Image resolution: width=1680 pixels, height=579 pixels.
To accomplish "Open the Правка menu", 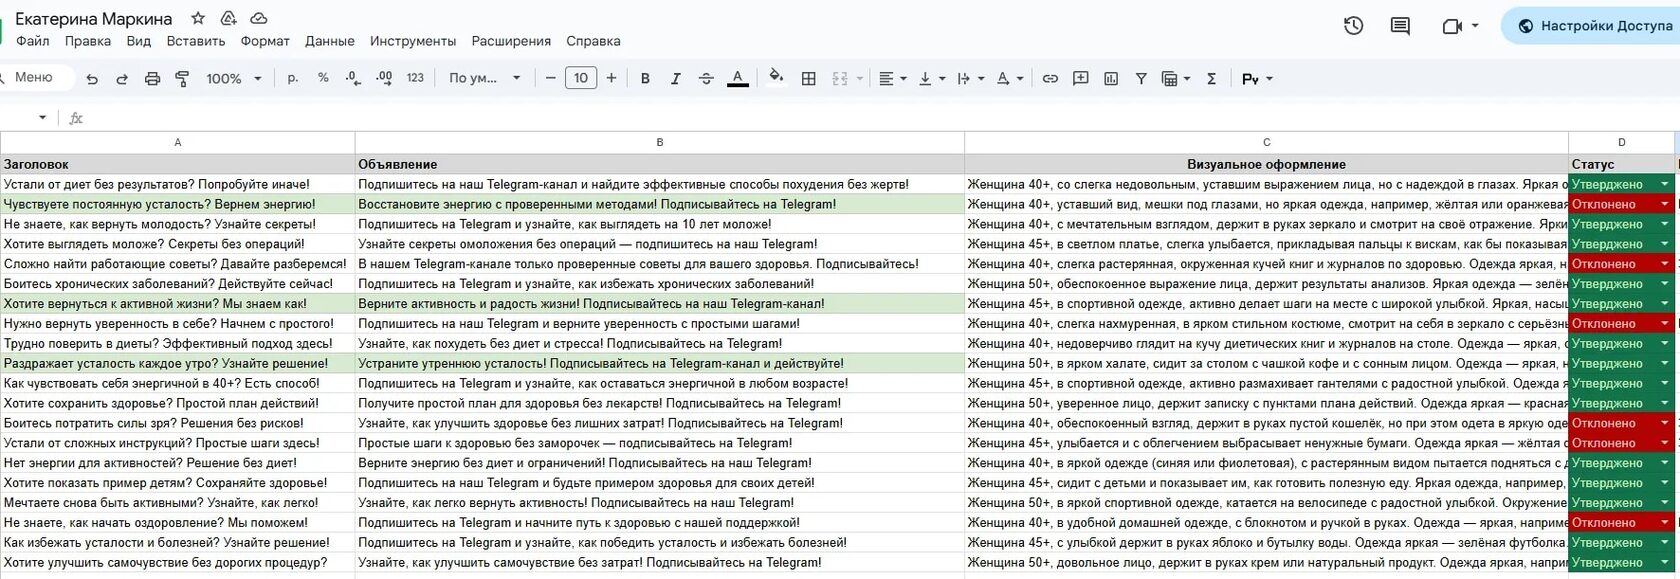I will coord(88,41).
